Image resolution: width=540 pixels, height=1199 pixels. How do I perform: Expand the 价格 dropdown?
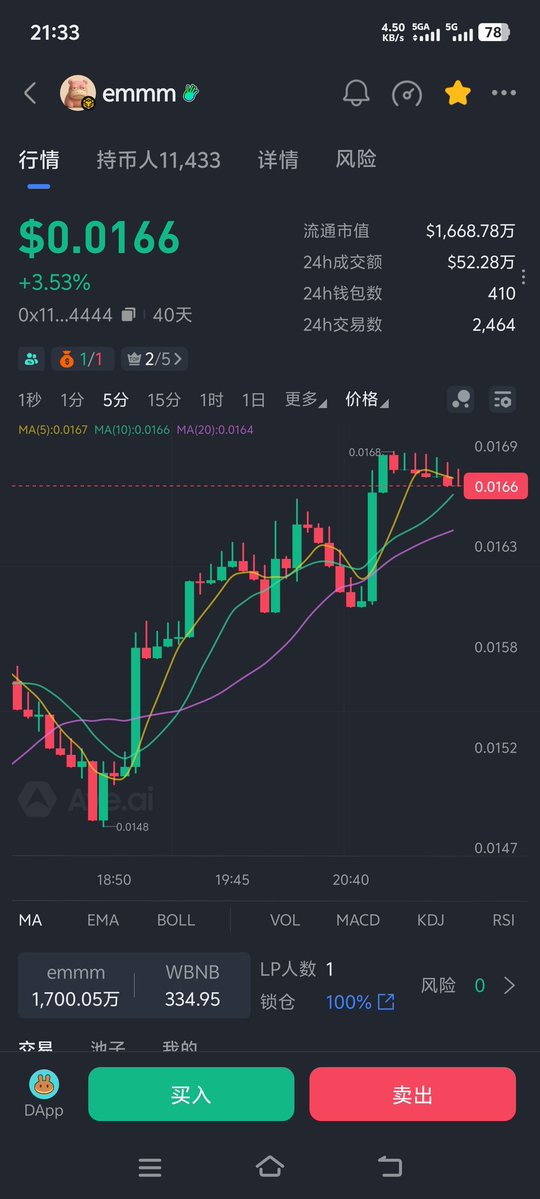pyautogui.click(x=366, y=399)
